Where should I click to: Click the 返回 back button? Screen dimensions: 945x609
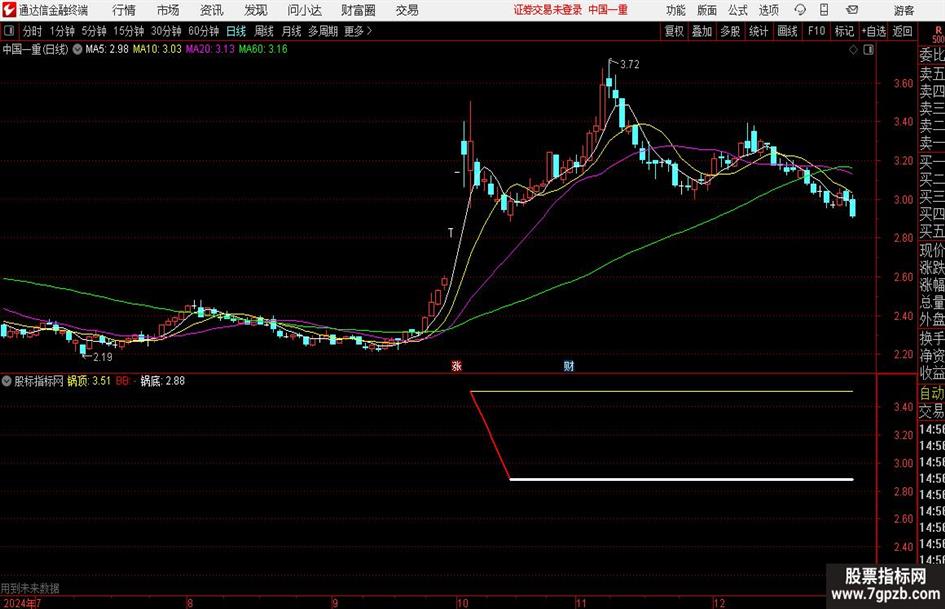point(902,31)
